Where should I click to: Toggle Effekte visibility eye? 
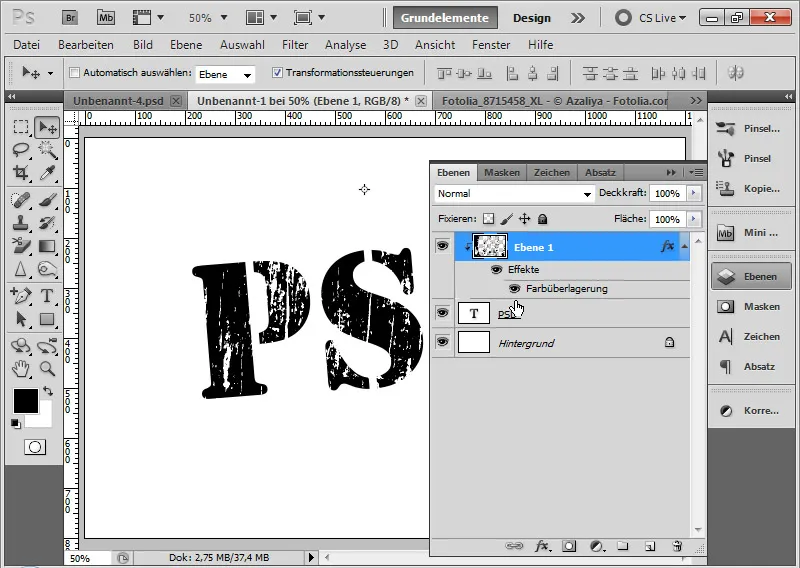496,269
